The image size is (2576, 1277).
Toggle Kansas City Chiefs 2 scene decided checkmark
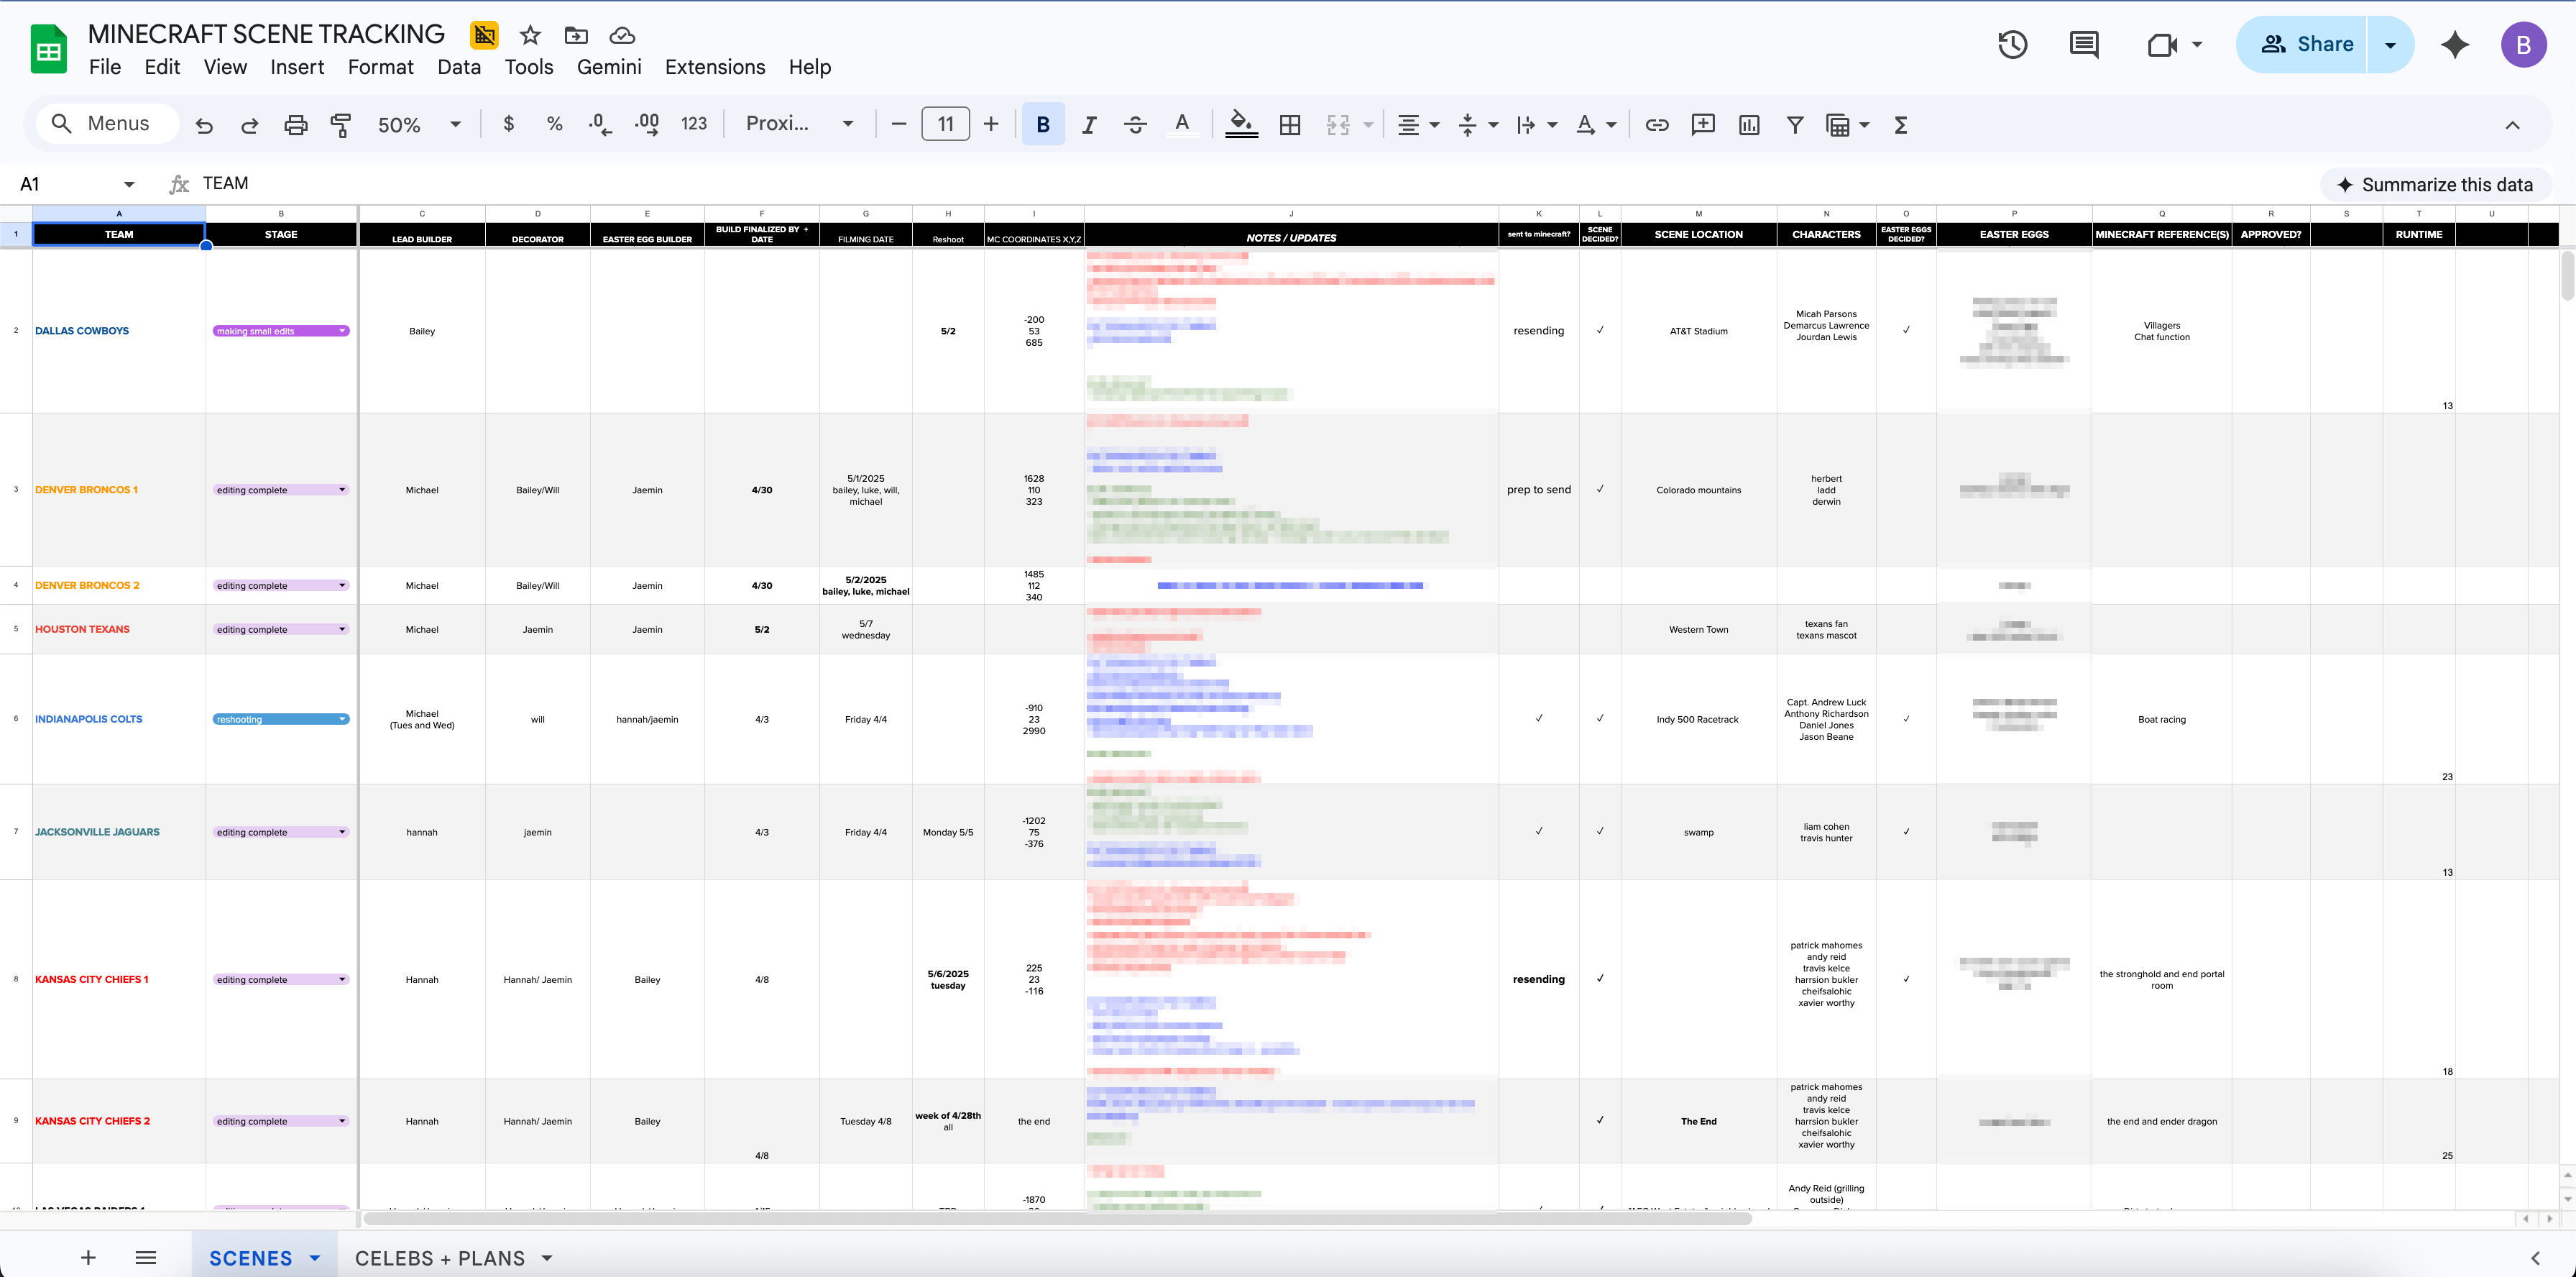coord(1600,1120)
